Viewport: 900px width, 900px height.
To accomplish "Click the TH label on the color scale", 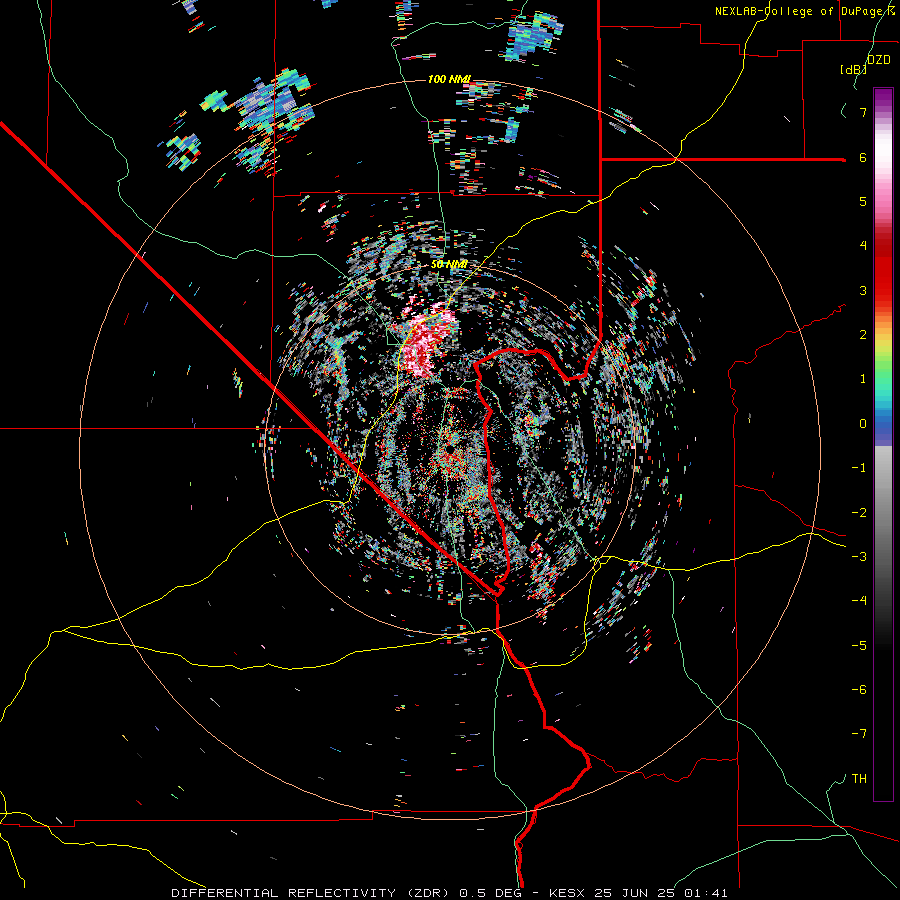I will tap(859, 778).
